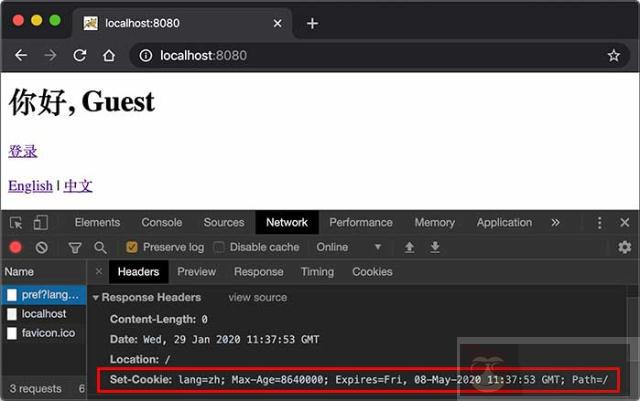The width and height of the screenshot is (640, 401).
Task: Bookmark this page with the star icon
Action: [613, 56]
